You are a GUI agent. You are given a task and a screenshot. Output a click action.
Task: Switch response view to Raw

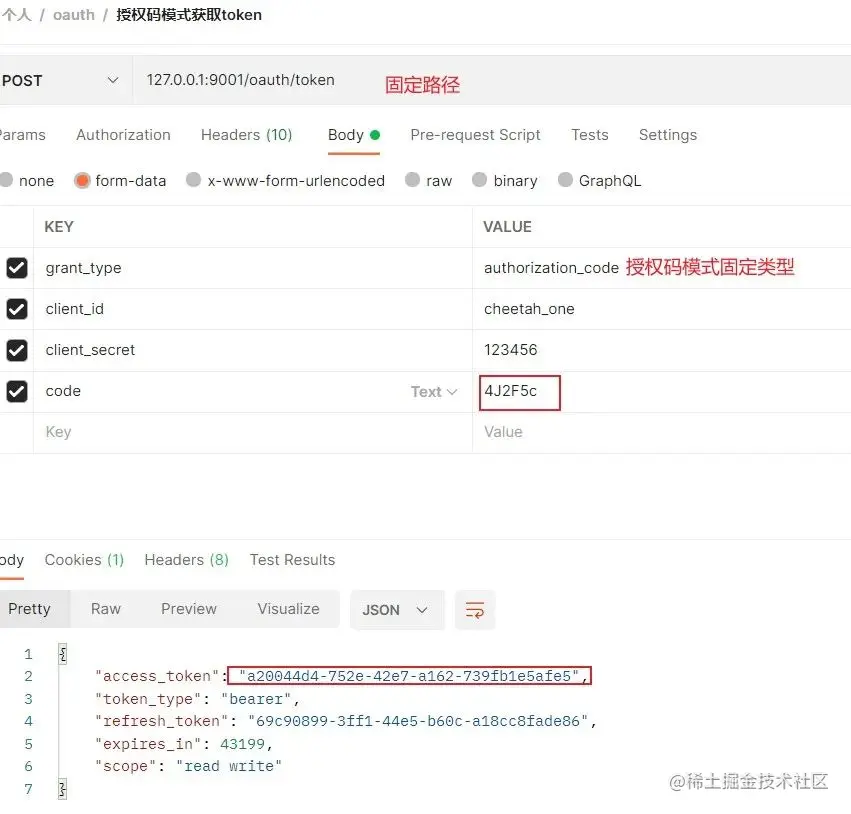coord(105,609)
